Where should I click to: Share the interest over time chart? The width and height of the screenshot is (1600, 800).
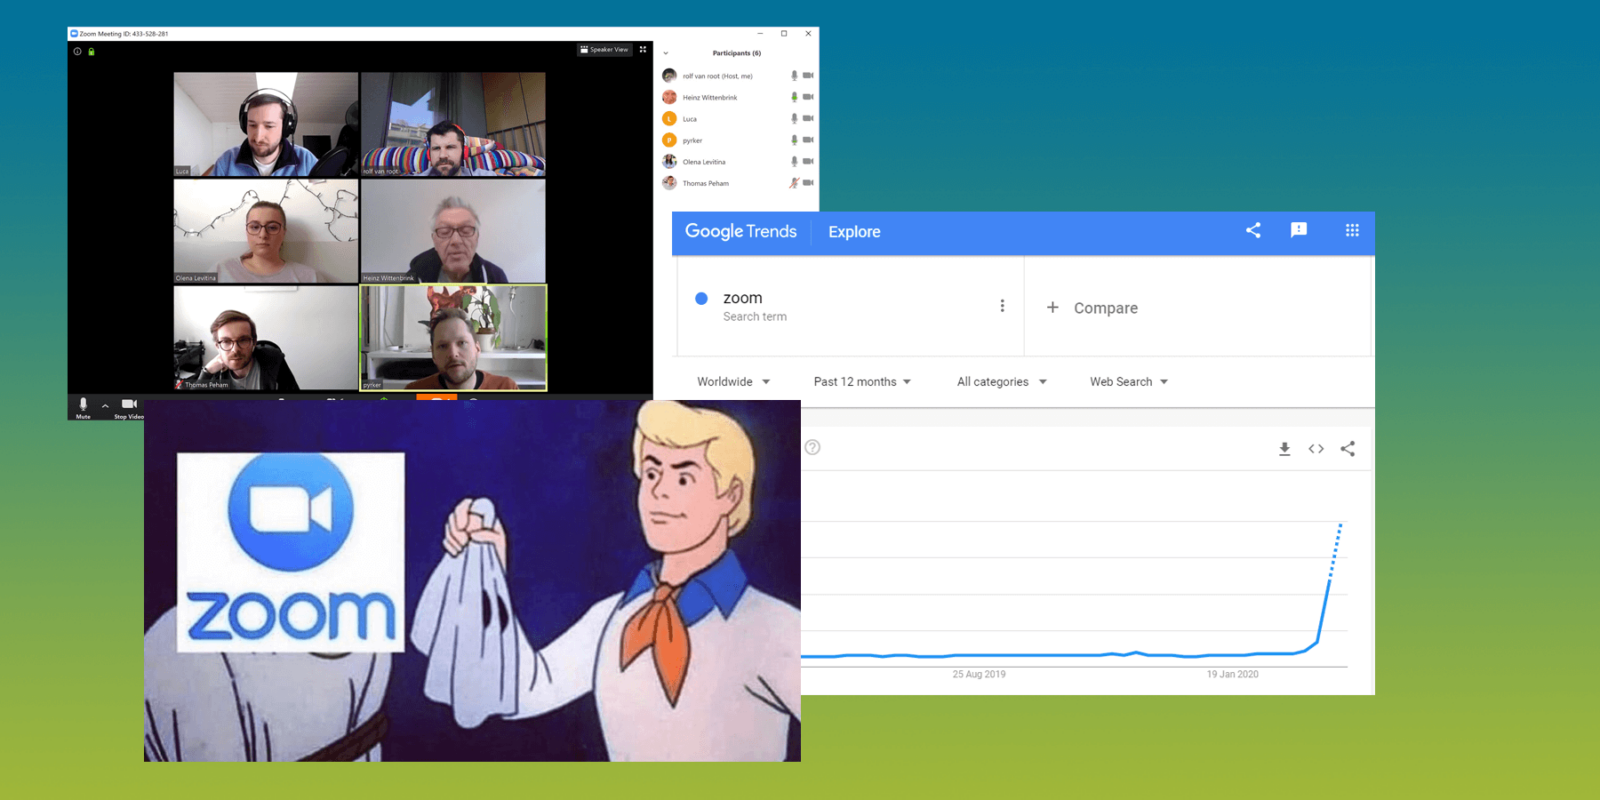pyautogui.click(x=1348, y=449)
